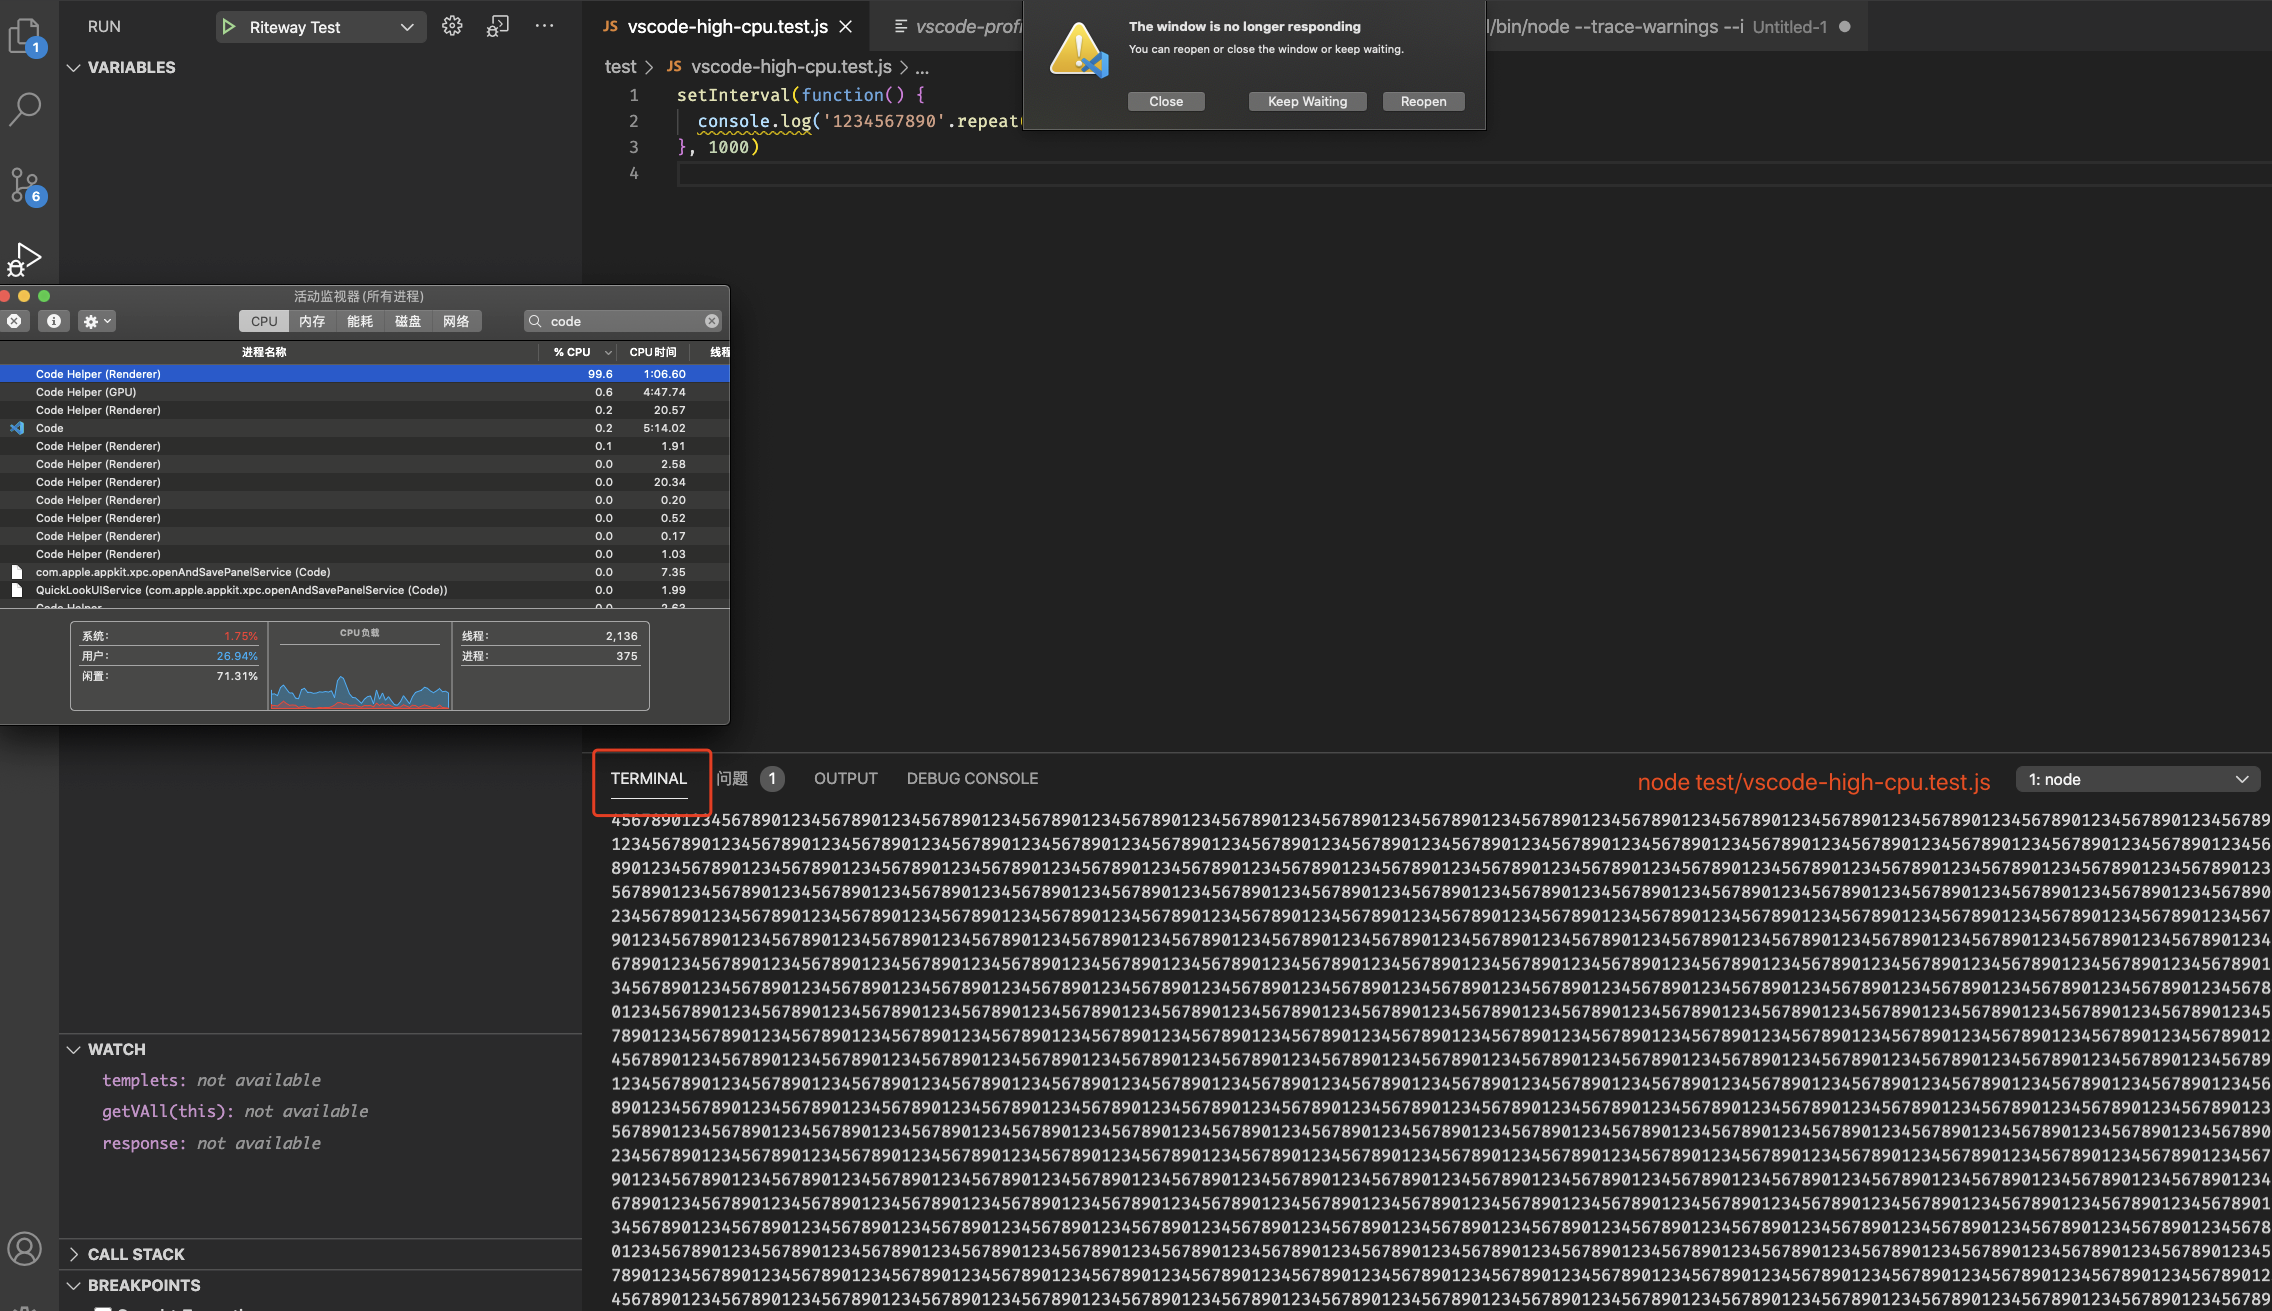Open Source Control view showing 6 changes
2272x1311 pixels.
click(x=26, y=185)
